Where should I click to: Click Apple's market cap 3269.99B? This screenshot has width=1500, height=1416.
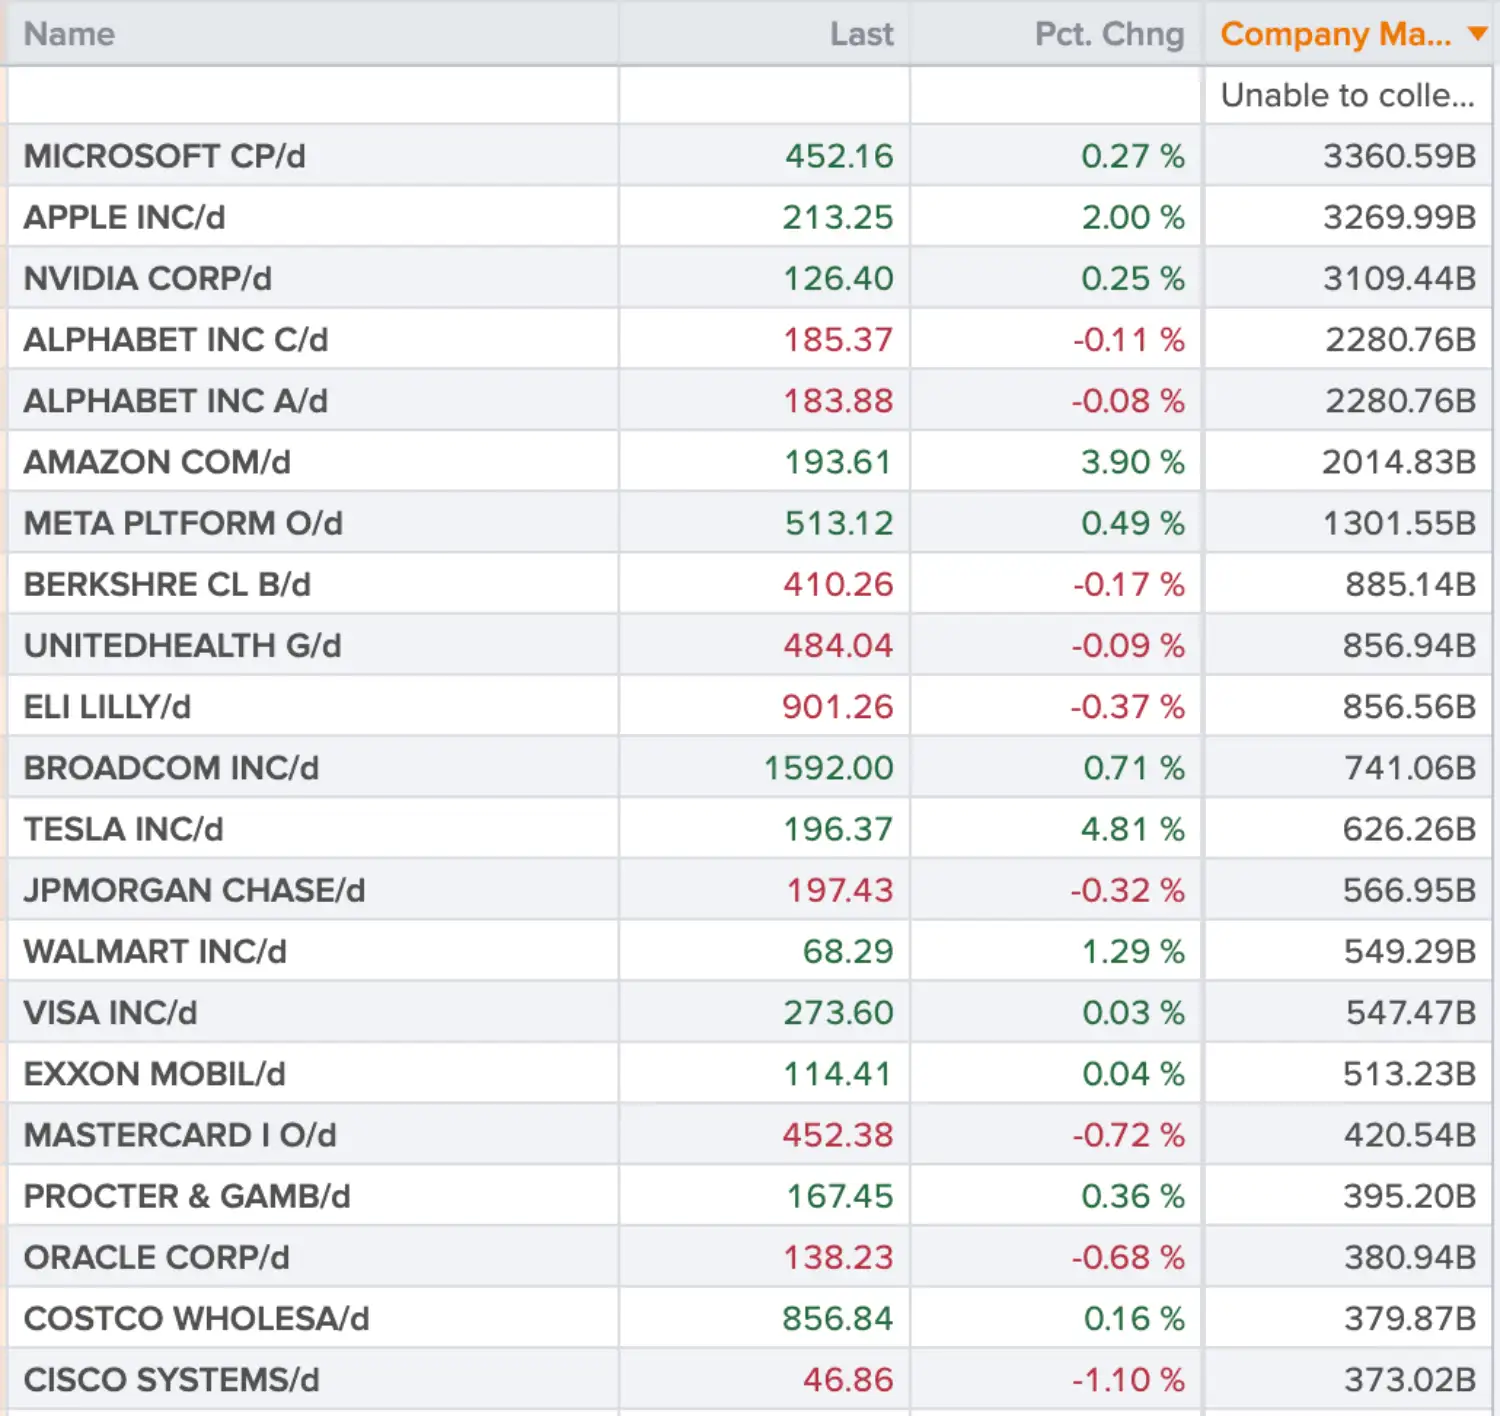click(x=1400, y=217)
